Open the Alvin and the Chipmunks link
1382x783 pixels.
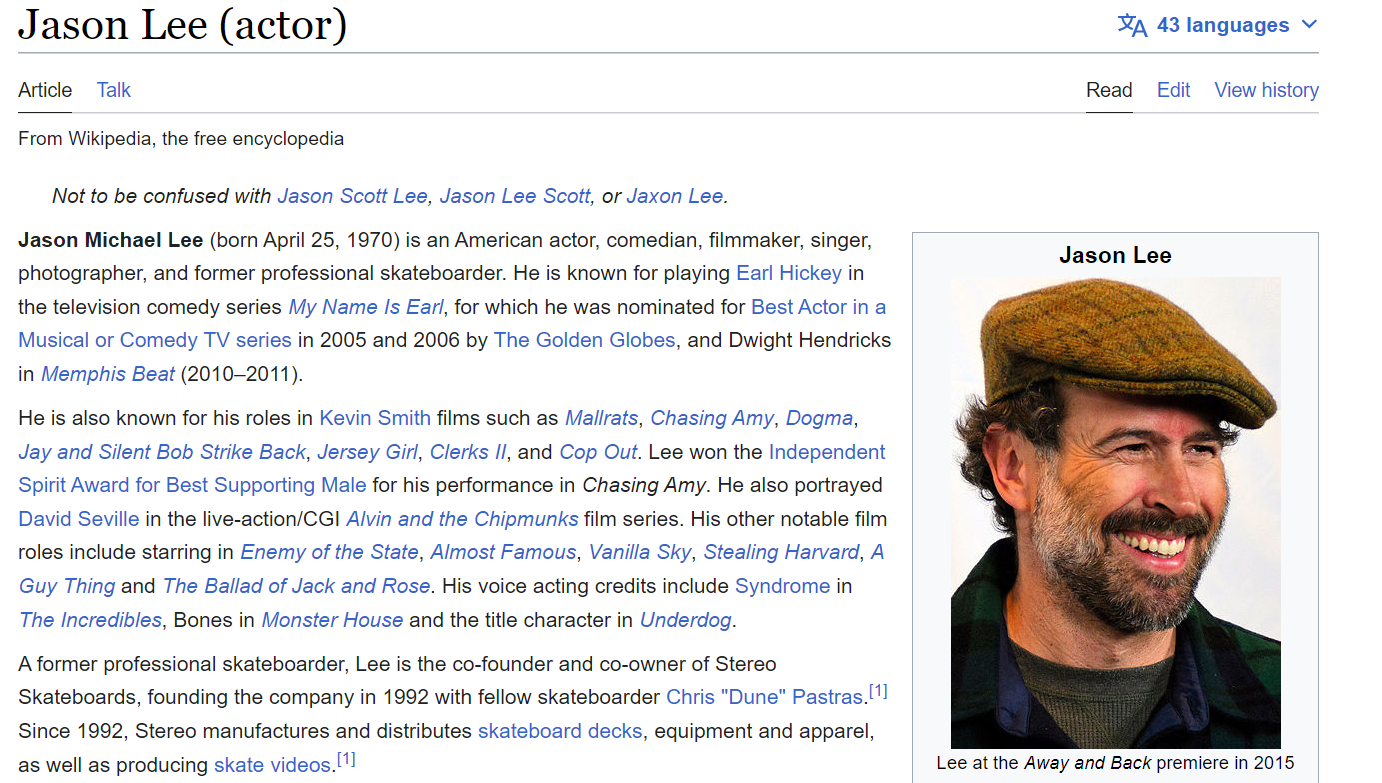point(462,519)
